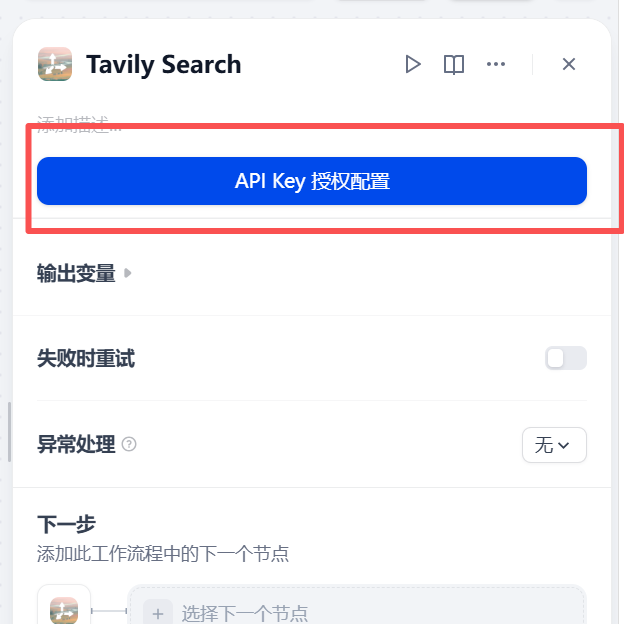The image size is (624, 624).
Task: Click the plus icon for next node
Action: point(158,613)
